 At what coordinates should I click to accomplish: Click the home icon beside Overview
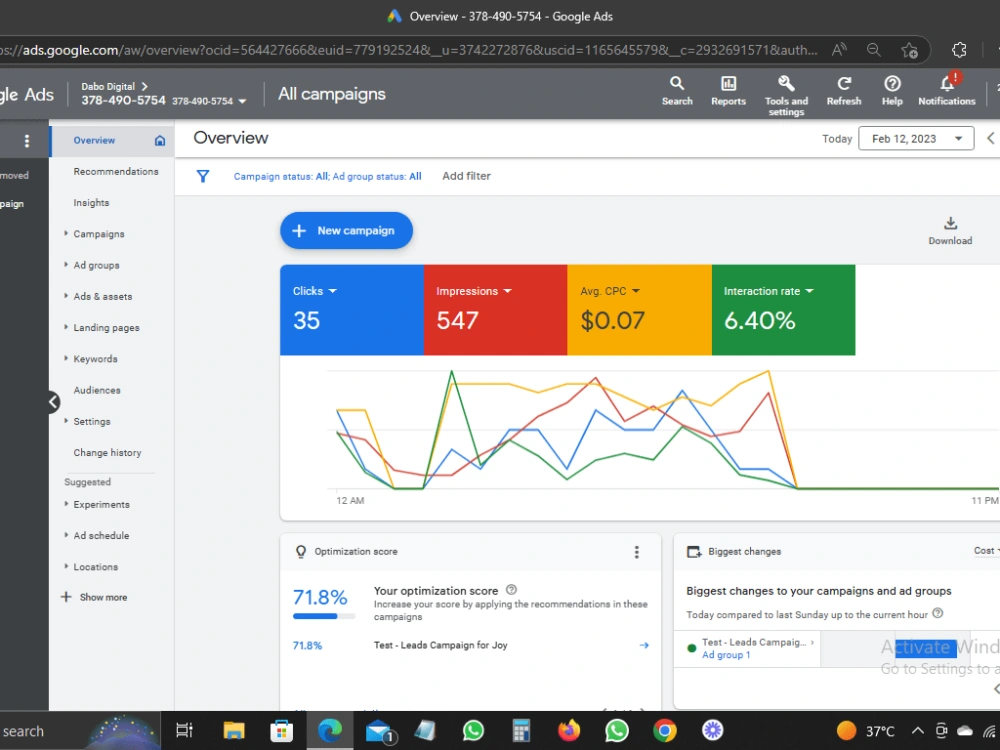[x=160, y=140]
